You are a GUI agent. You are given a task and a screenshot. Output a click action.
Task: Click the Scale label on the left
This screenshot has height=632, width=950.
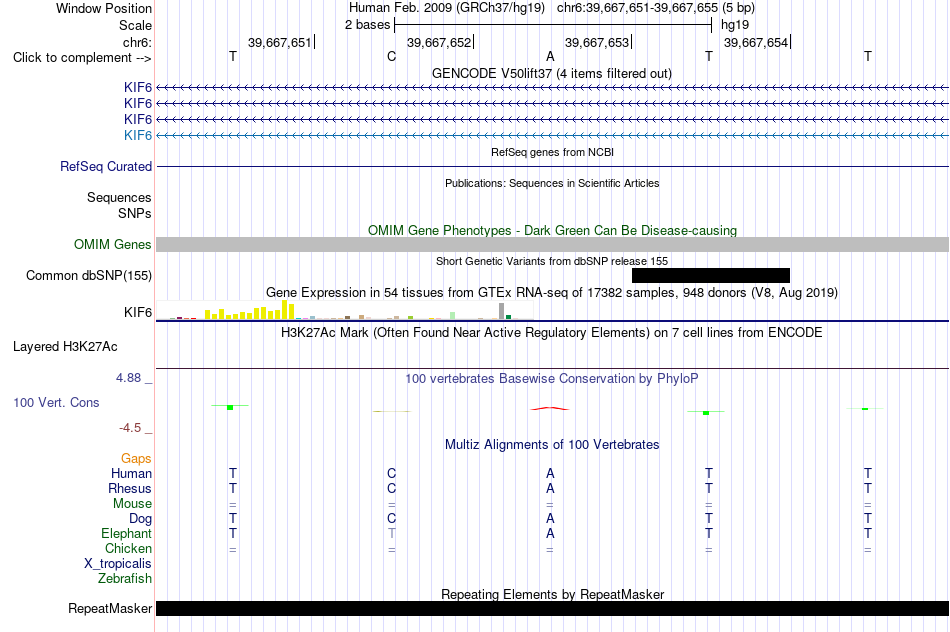(135, 25)
